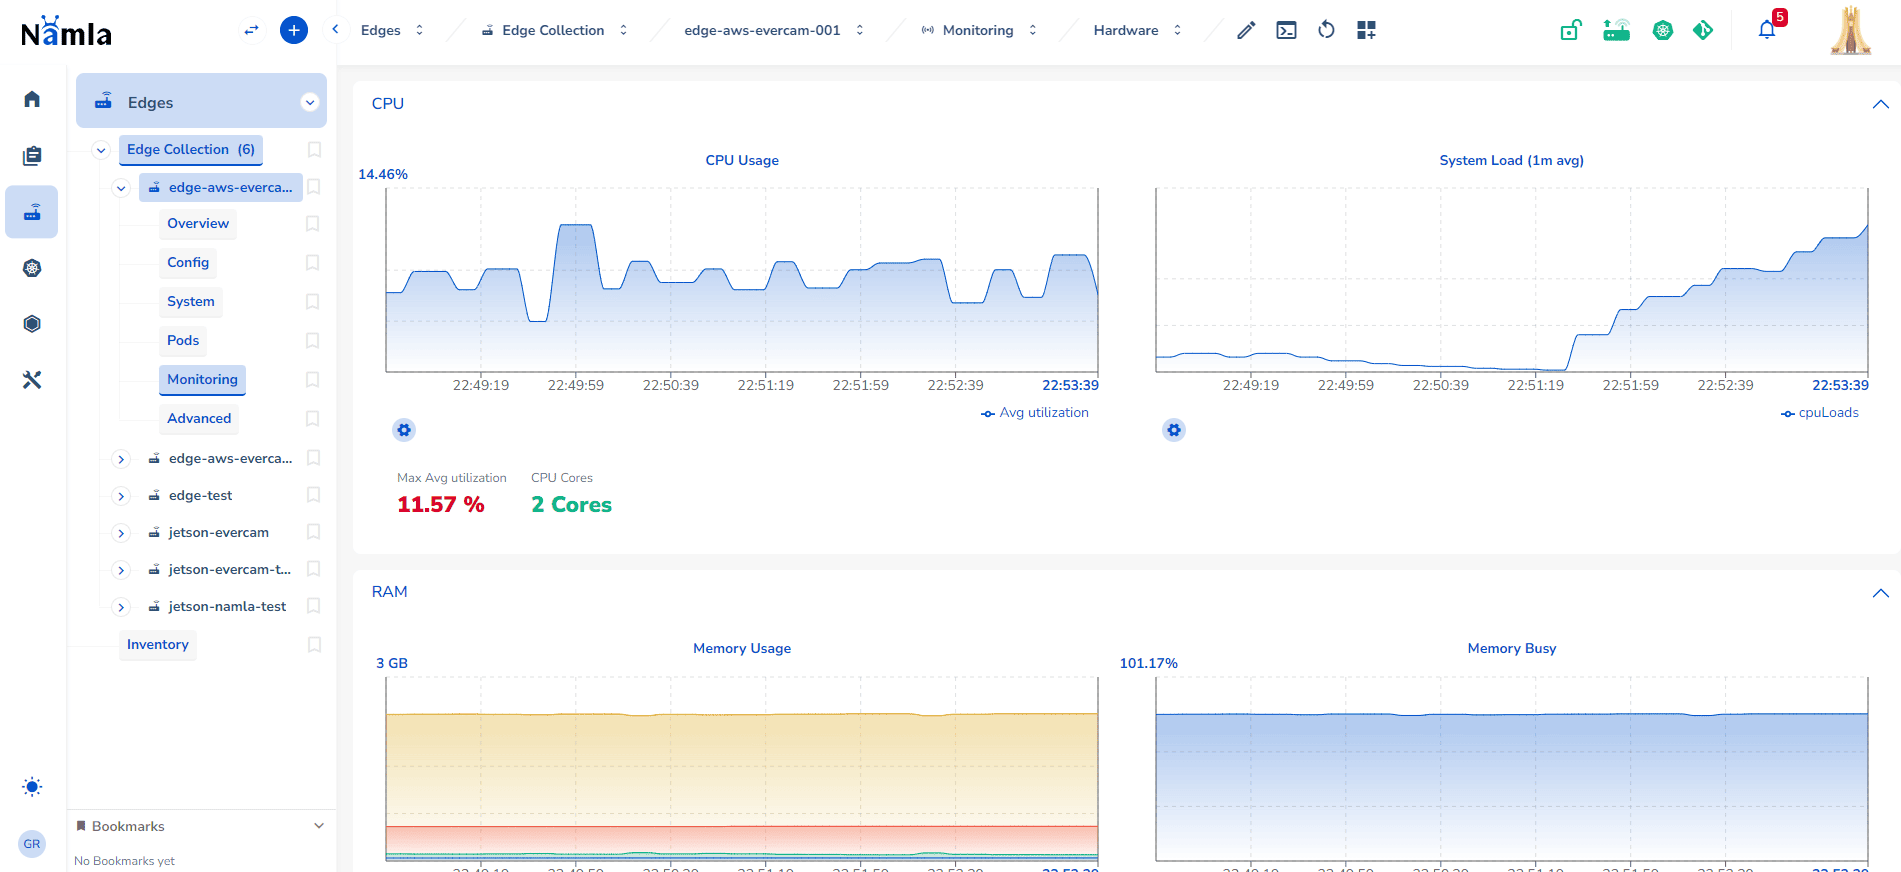Screen dimensions: 1901x872
Task: Open the Pods menu item
Action: (x=183, y=341)
